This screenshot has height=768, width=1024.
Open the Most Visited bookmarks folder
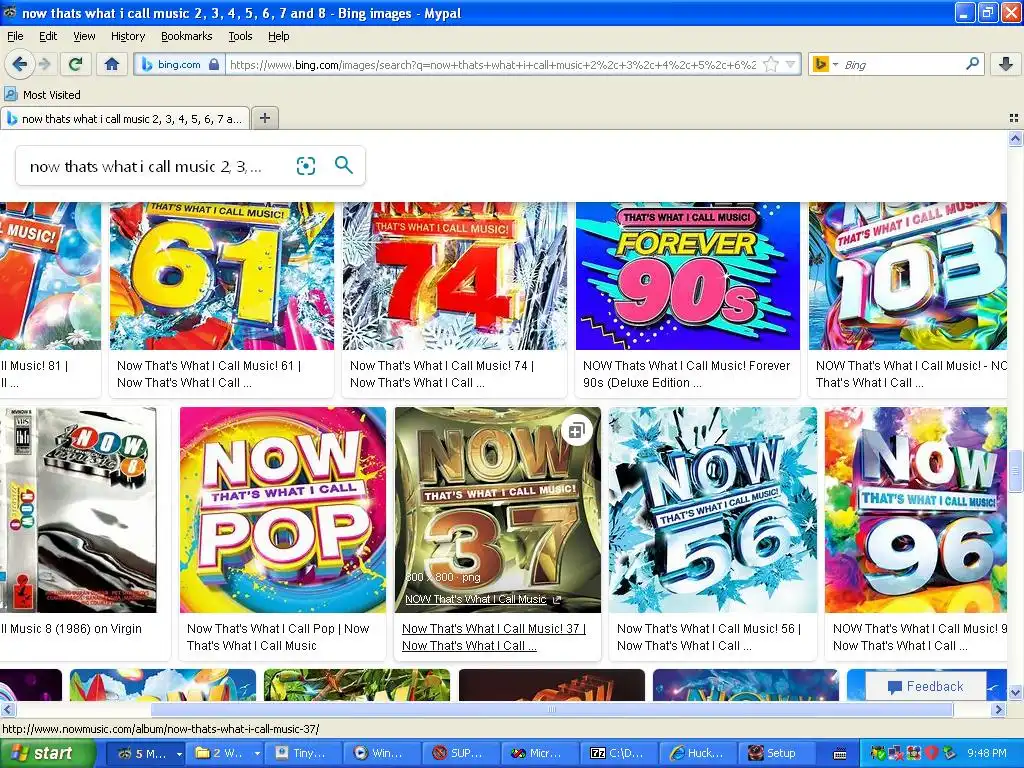43,95
